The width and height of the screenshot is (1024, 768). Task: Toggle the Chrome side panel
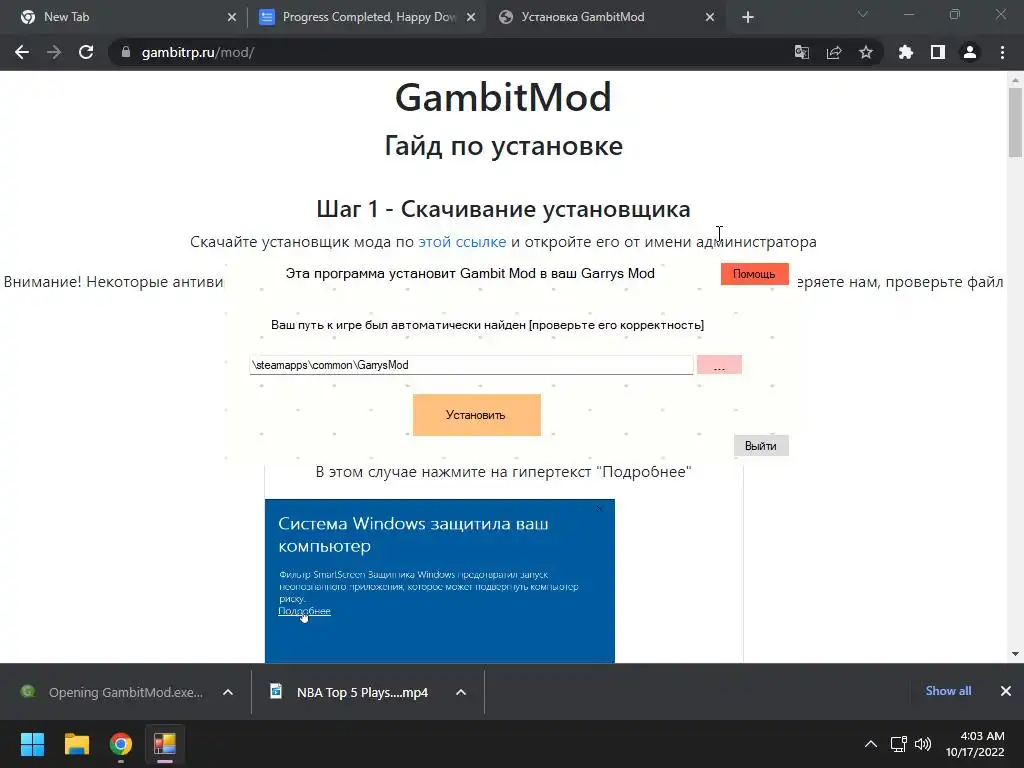937,52
